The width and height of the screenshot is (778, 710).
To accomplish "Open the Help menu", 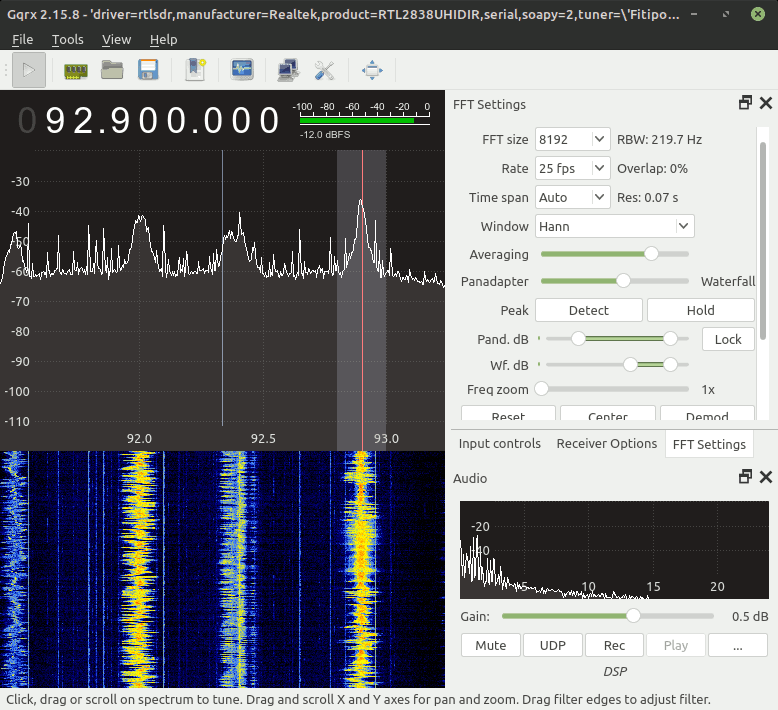I will (x=163, y=40).
